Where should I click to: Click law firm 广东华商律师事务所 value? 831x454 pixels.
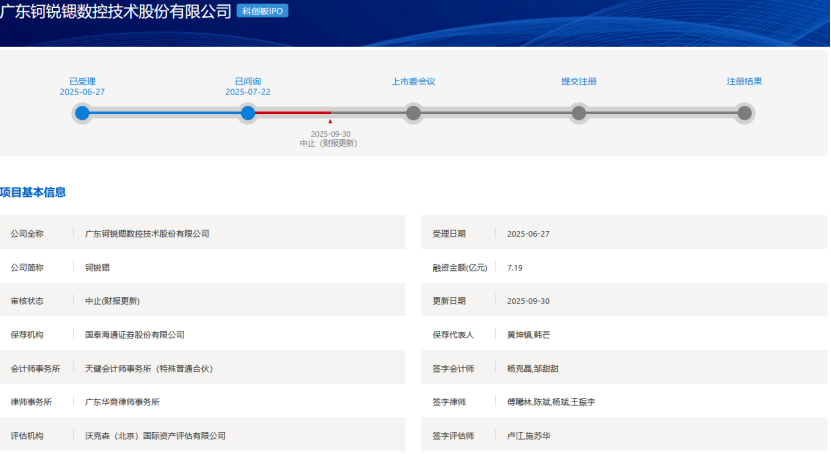pyautogui.click(x=122, y=402)
